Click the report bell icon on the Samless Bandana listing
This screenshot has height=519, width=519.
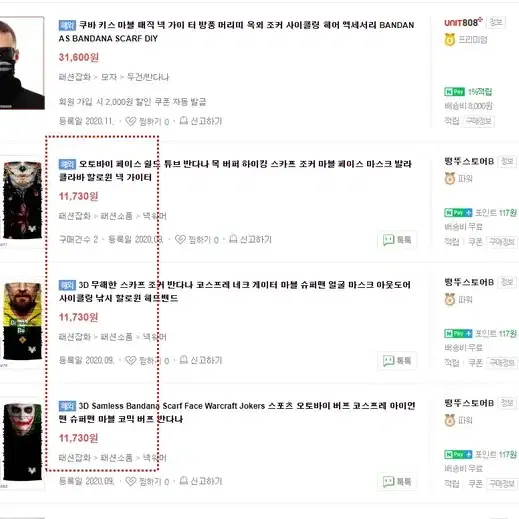pos(184,480)
